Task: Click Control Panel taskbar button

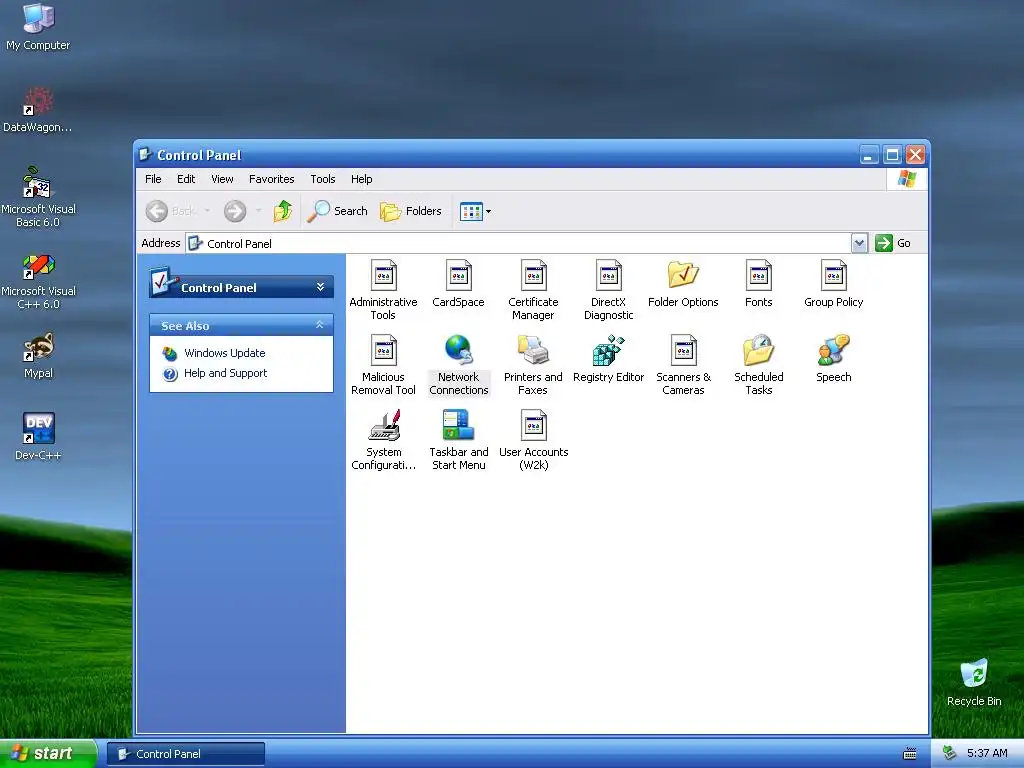Action: pyautogui.click(x=186, y=754)
